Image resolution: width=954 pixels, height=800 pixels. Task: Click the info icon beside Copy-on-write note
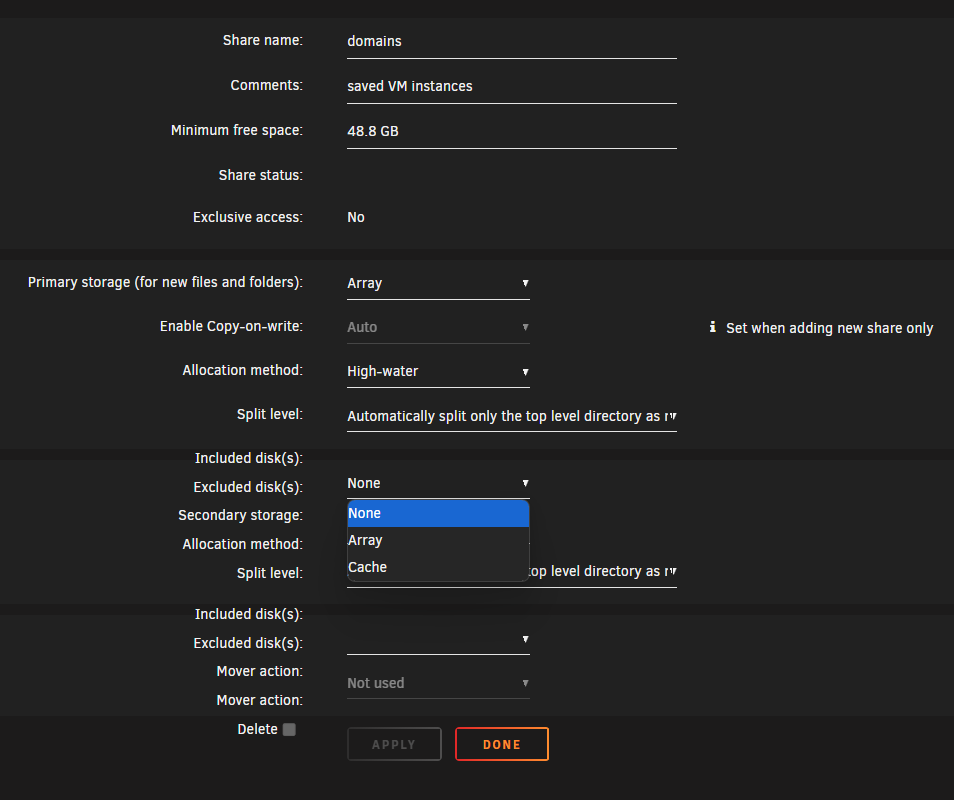coord(712,327)
